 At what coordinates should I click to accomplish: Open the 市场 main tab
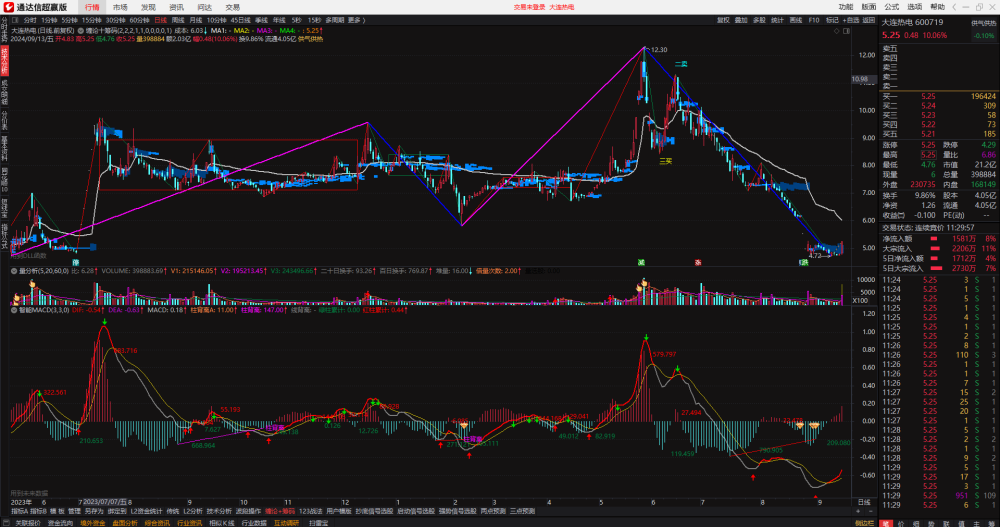point(120,8)
